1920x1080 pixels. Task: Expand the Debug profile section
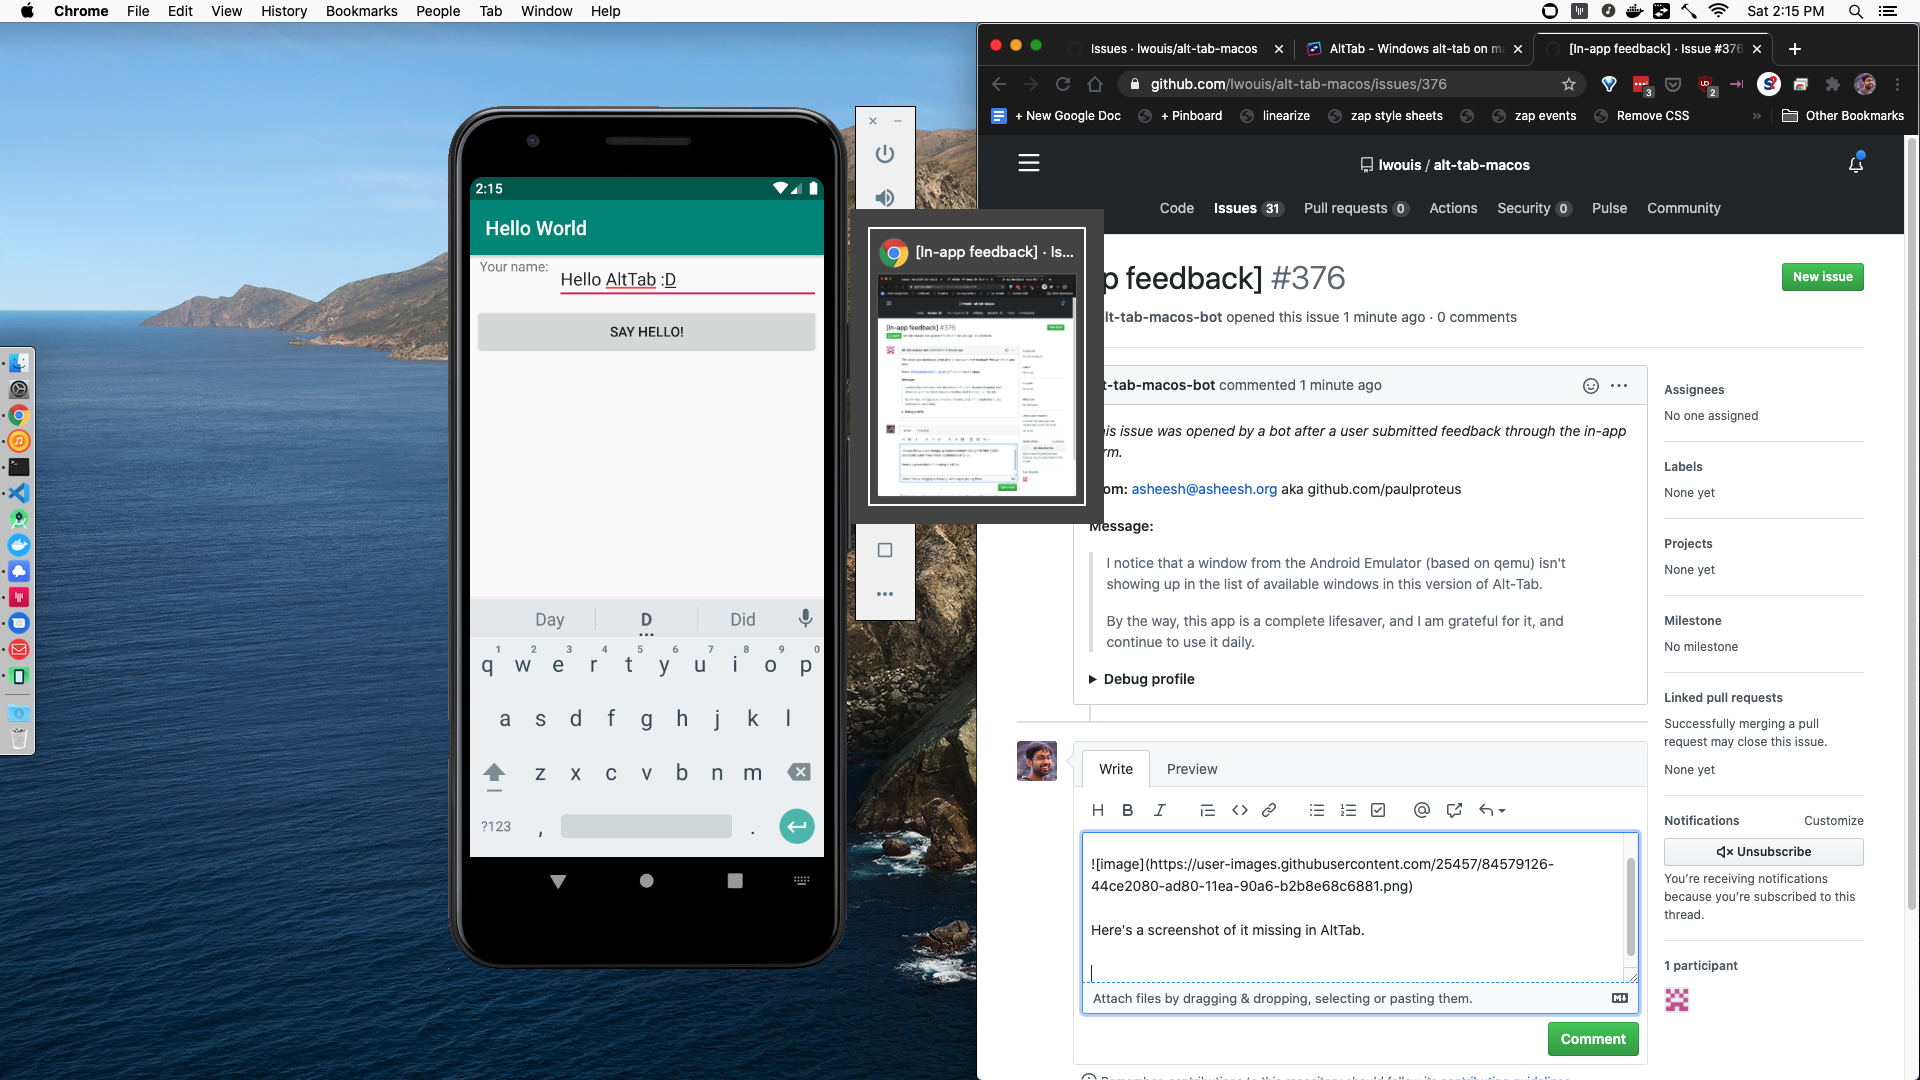point(1141,679)
